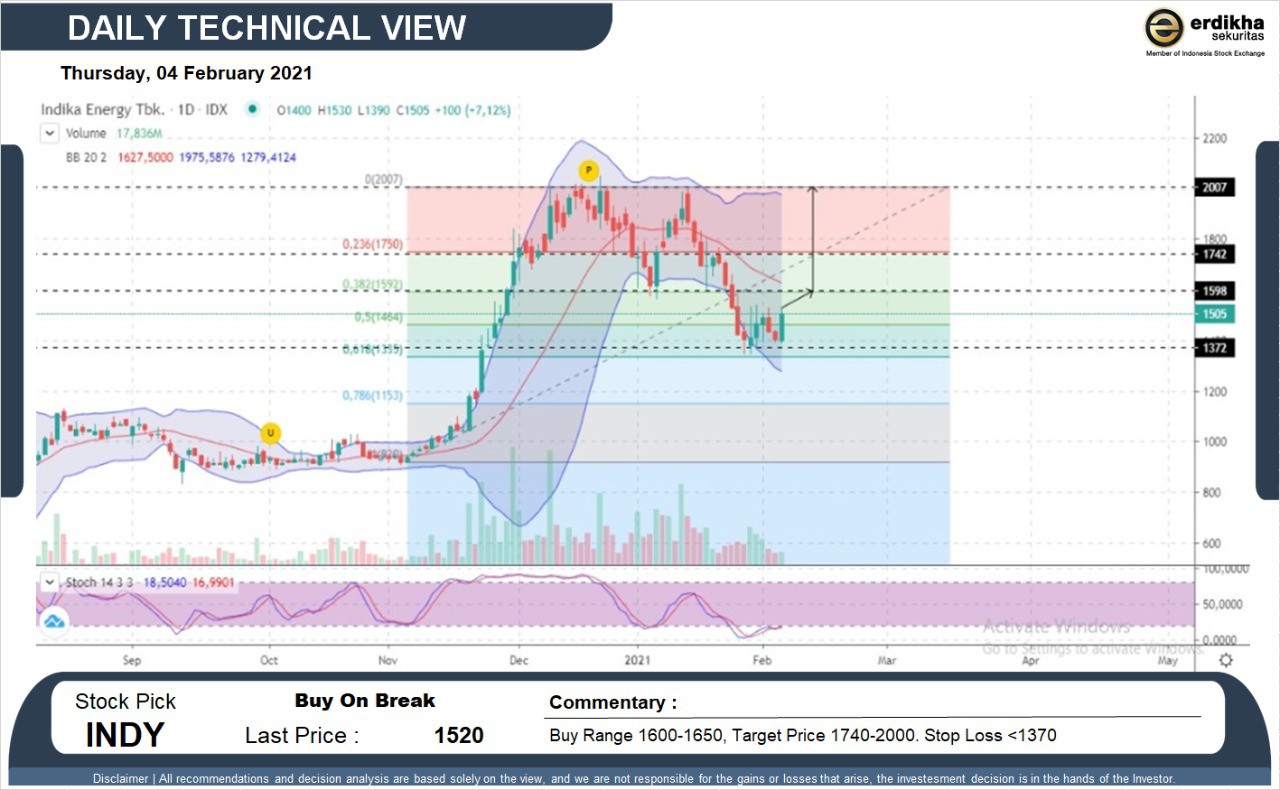Click the 2021 label on time axis
The height and width of the screenshot is (790, 1280).
(x=639, y=660)
